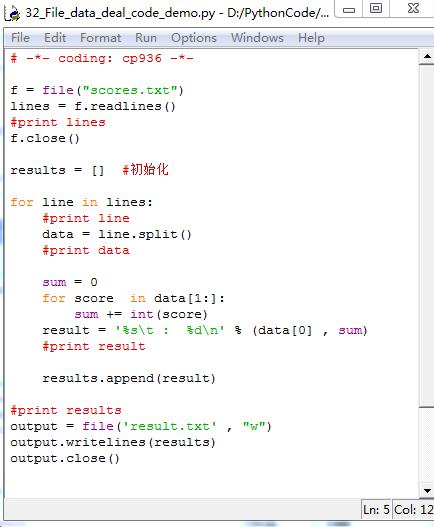Close the IDLE editor window

(x=413, y=9)
